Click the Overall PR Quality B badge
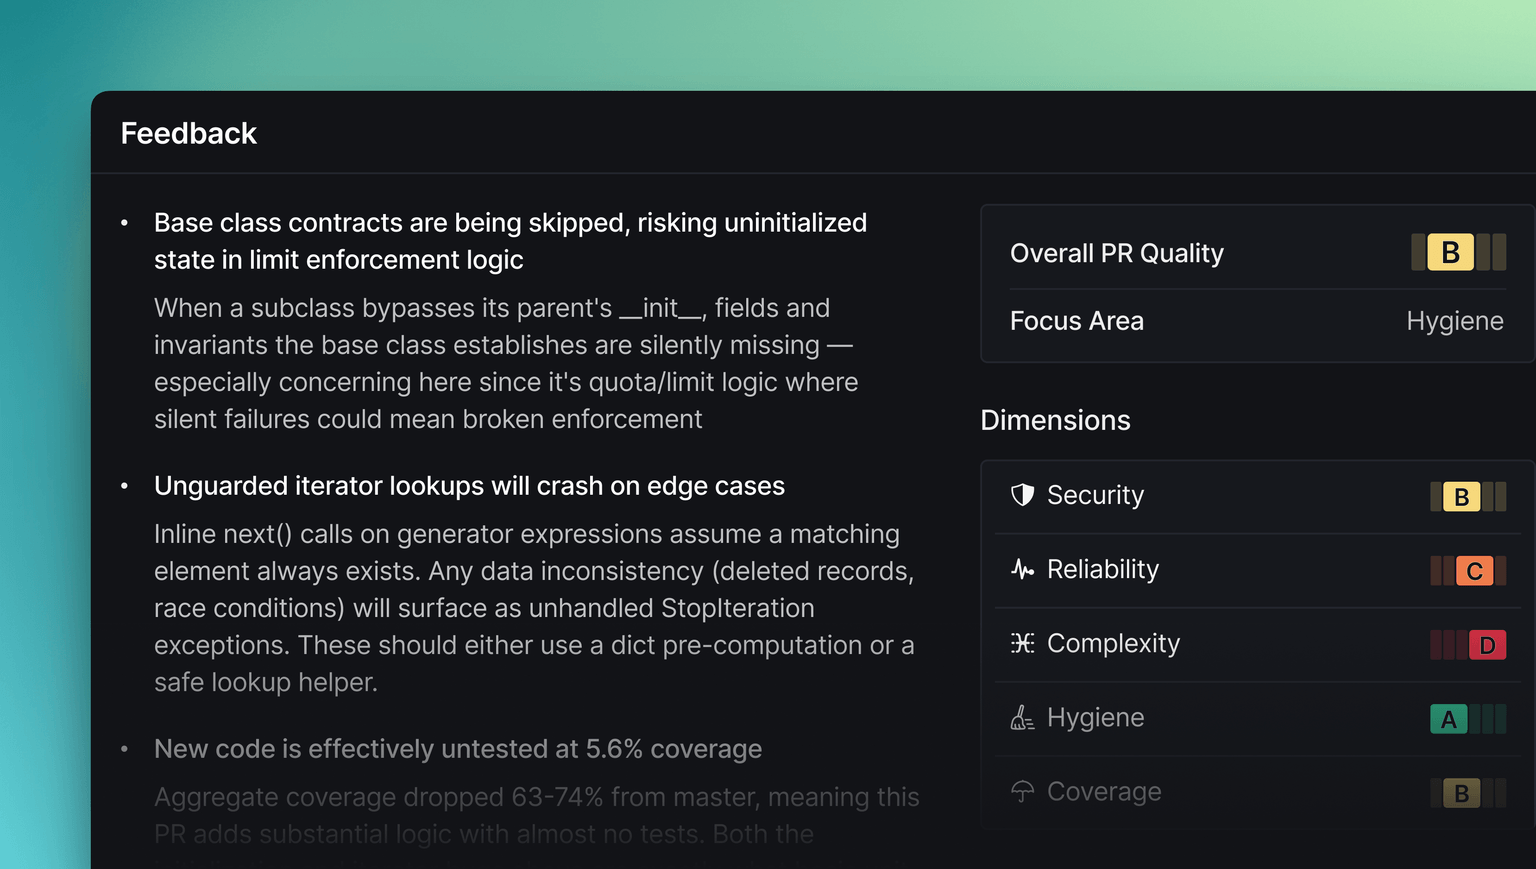This screenshot has width=1536, height=869. tap(1450, 252)
